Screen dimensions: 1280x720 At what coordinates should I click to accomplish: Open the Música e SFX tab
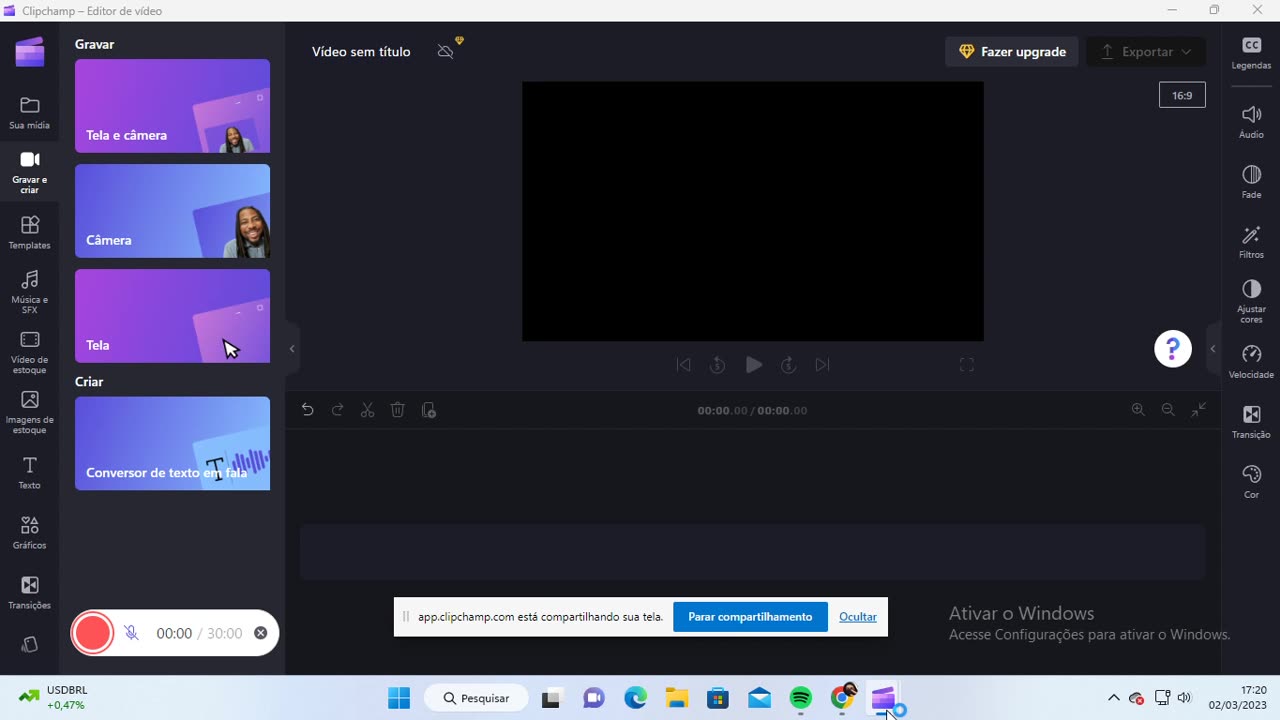(30, 292)
